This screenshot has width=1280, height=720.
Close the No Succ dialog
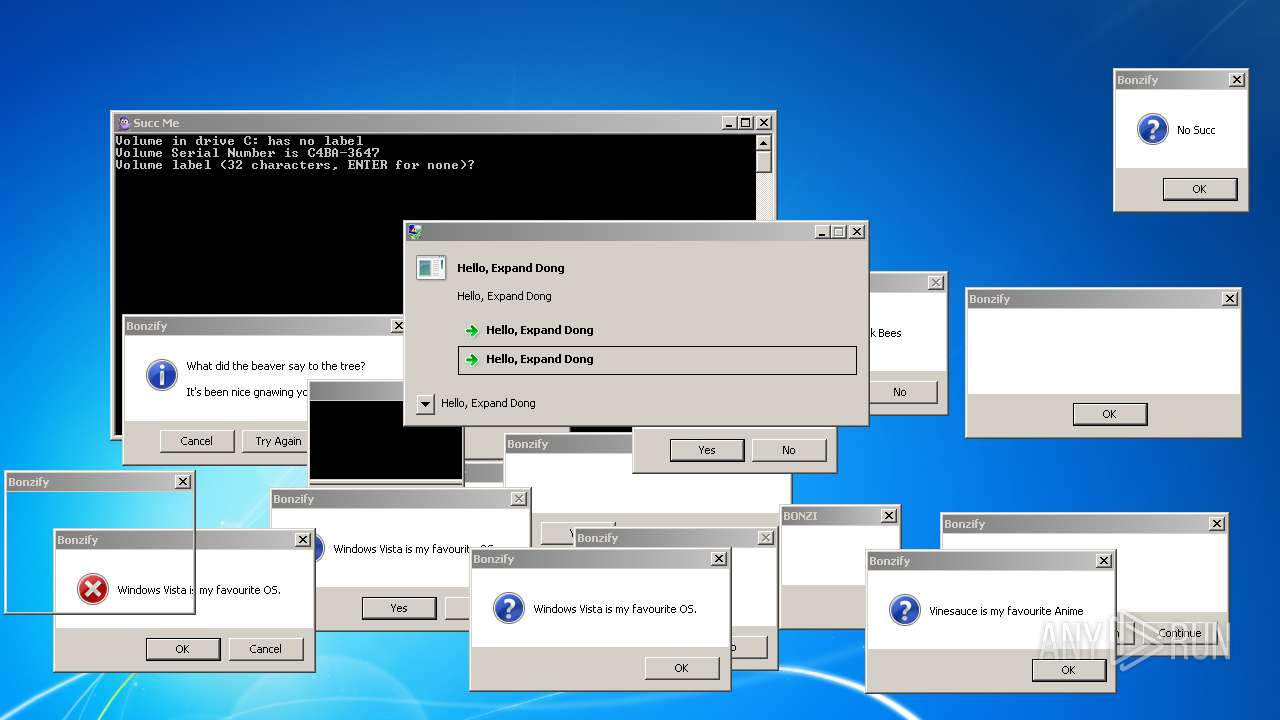(1237, 80)
